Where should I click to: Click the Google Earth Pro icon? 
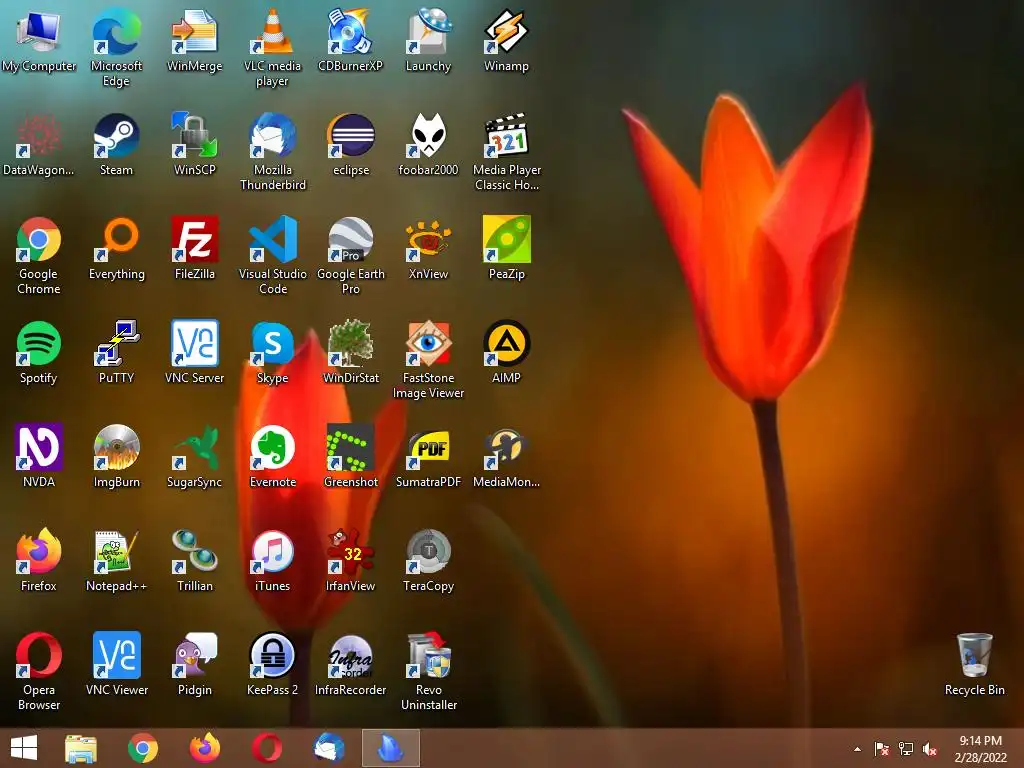tap(350, 239)
